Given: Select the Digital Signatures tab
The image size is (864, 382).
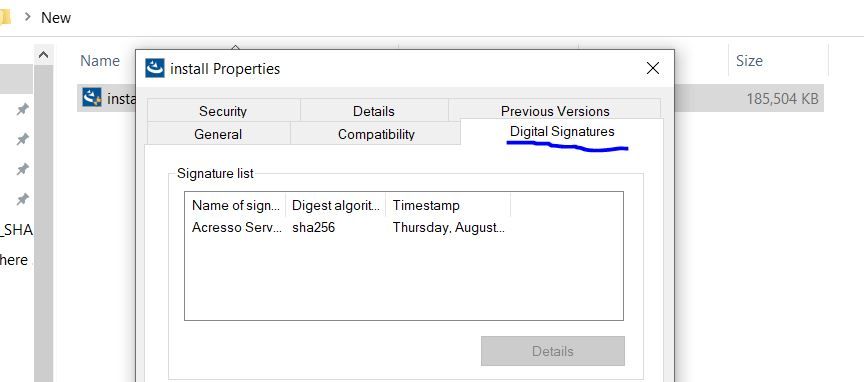Looking at the screenshot, I should click(562, 132).
